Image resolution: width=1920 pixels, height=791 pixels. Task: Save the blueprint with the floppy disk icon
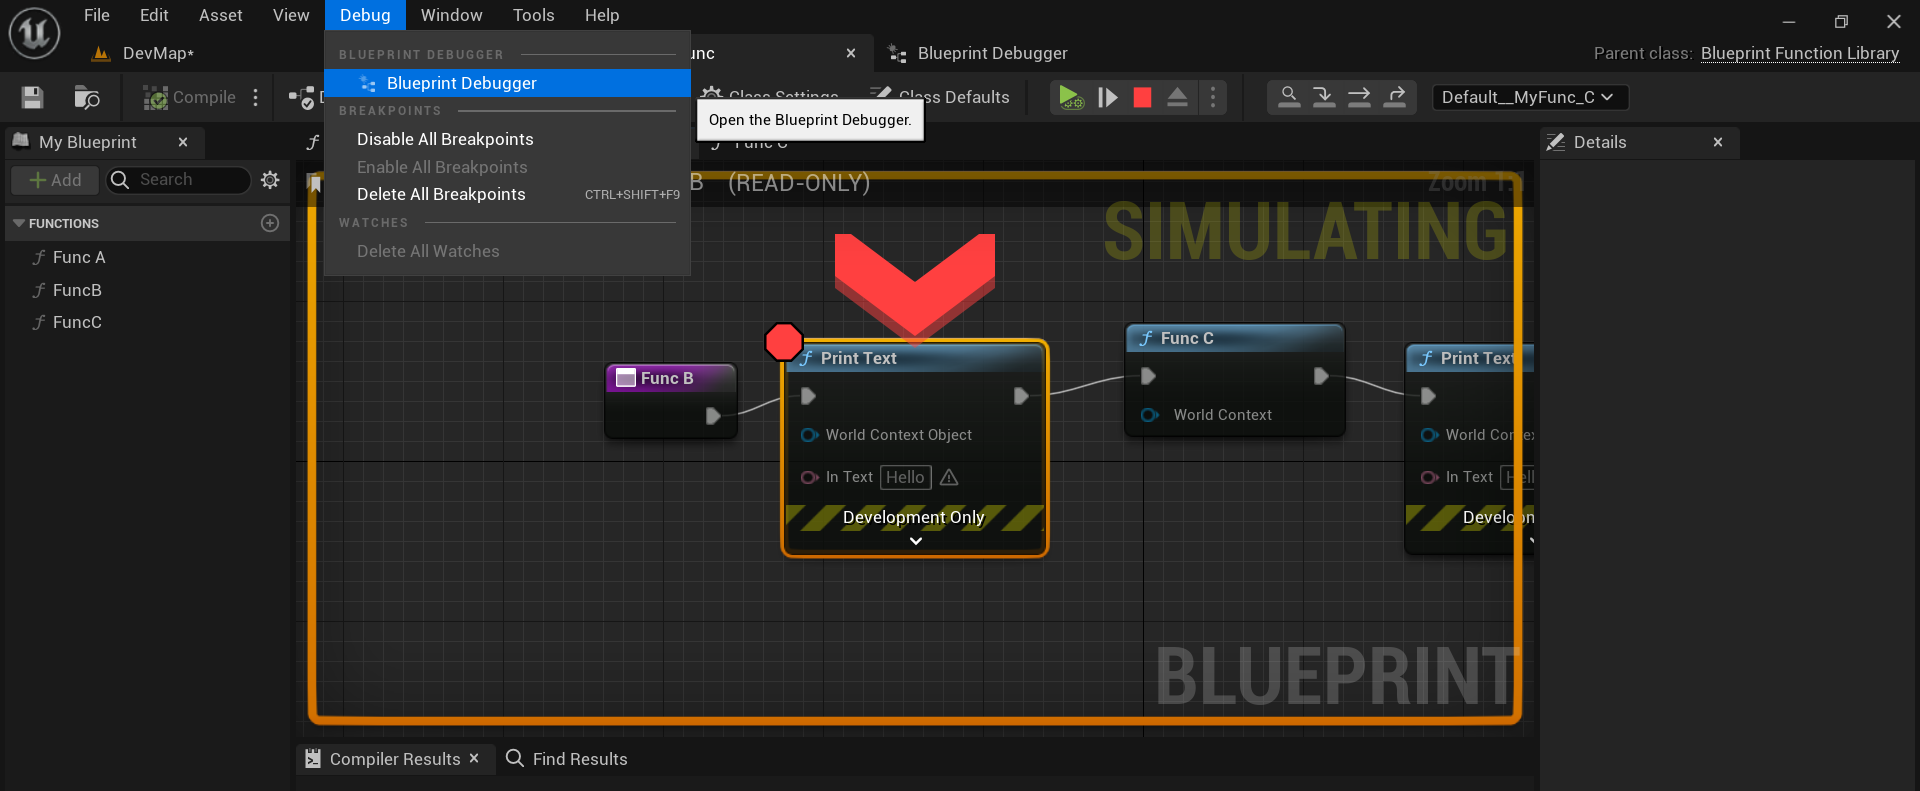pyautogui.click(x=33, y=97)
